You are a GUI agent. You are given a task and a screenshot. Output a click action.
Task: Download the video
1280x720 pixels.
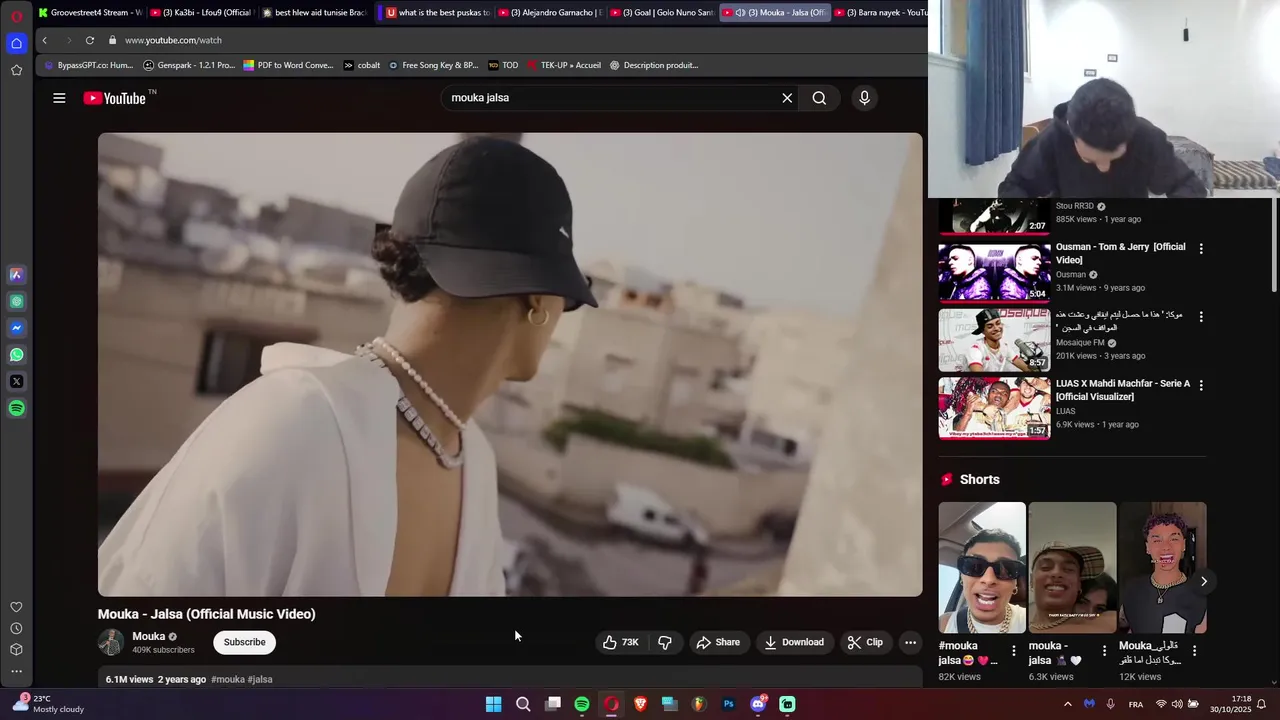point(794,642)
